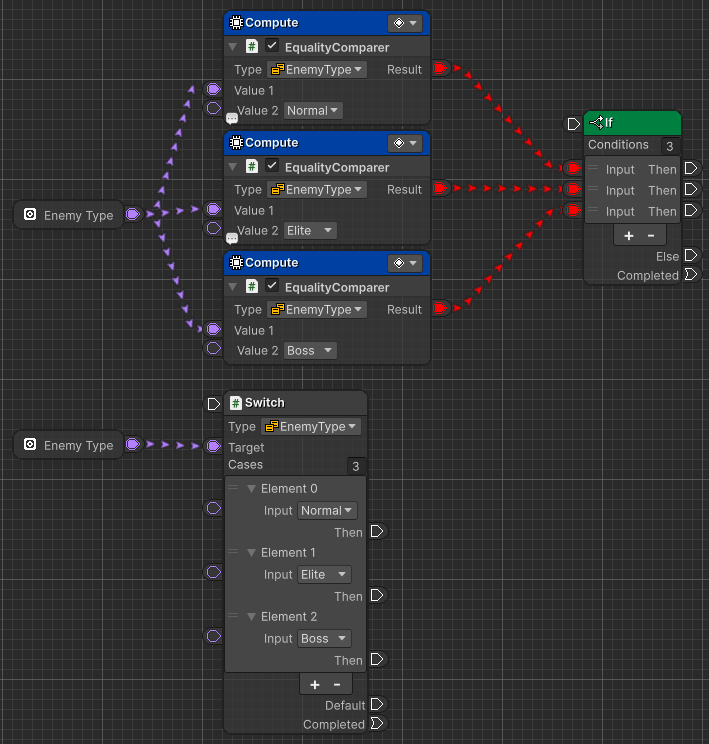Open Element 1 Input Elite dropdown

[325, 575]
